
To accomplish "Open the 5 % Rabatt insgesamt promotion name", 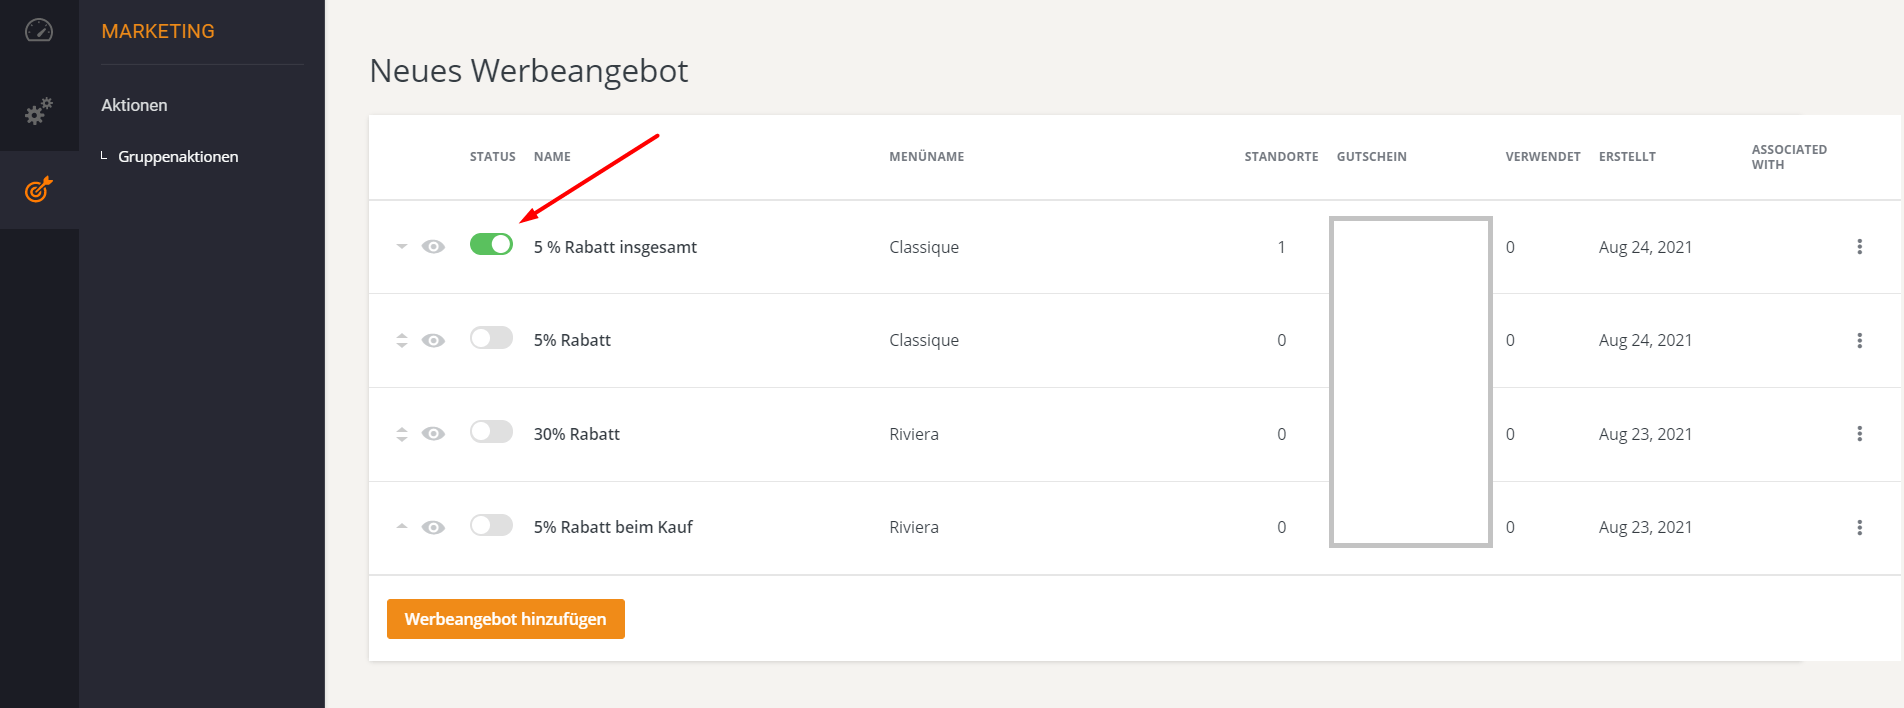I will [615, 247].
